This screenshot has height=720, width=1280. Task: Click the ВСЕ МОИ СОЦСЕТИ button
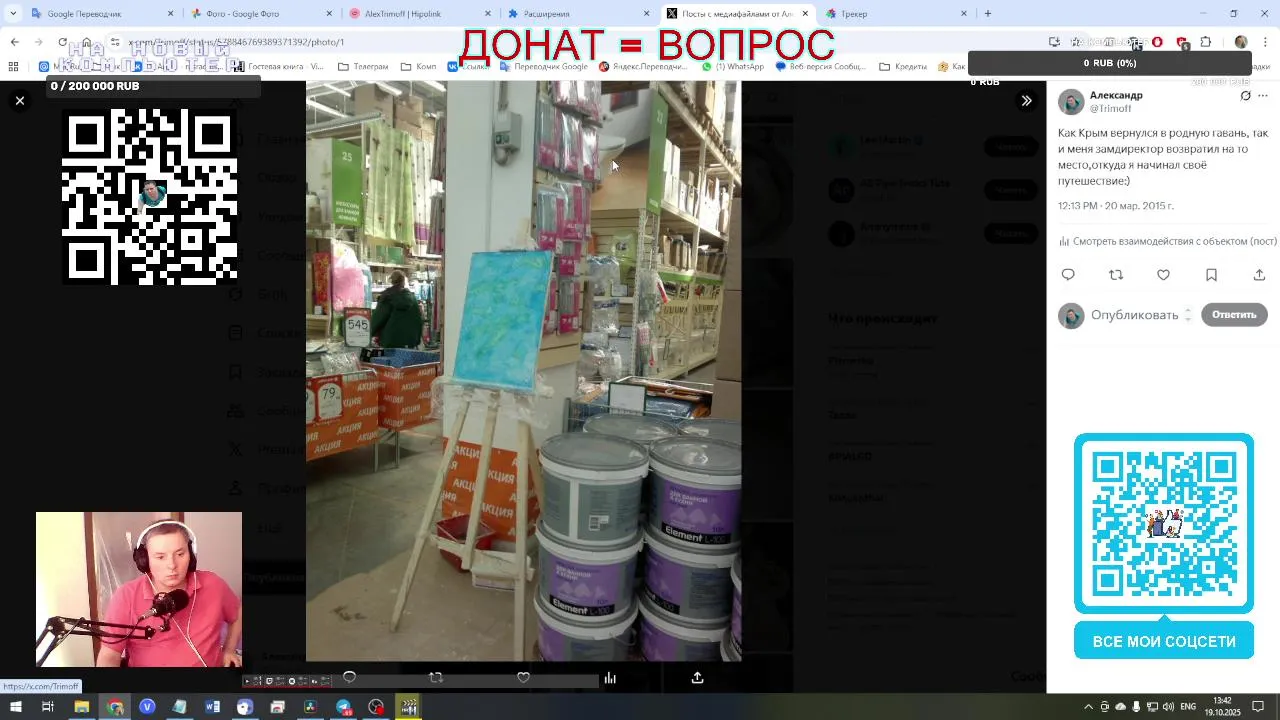(1164, 641)
